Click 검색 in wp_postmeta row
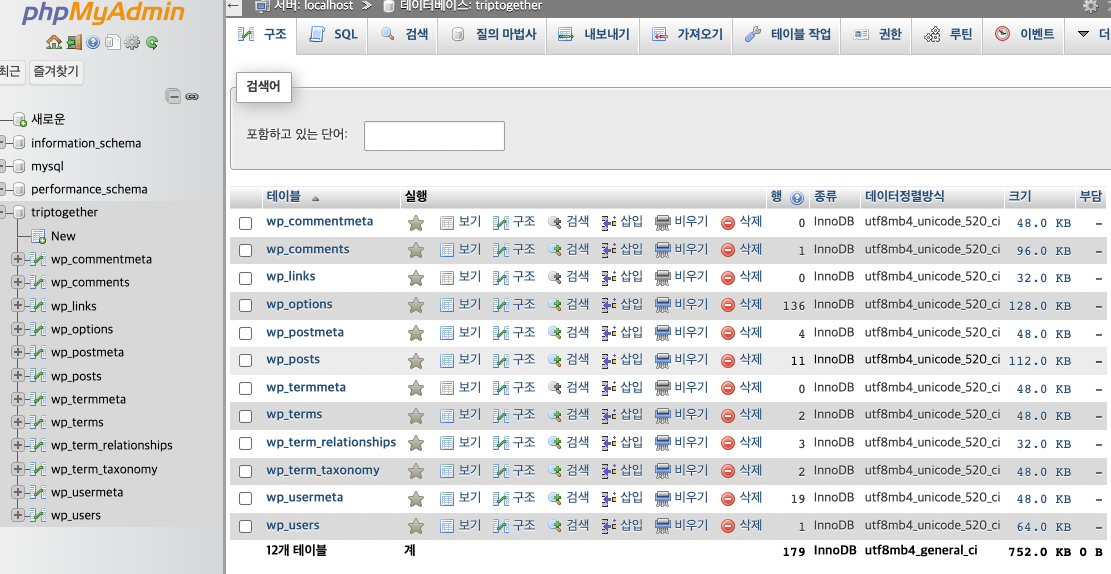This screenshot has width=1111, height=574. [x=568, y=332]
